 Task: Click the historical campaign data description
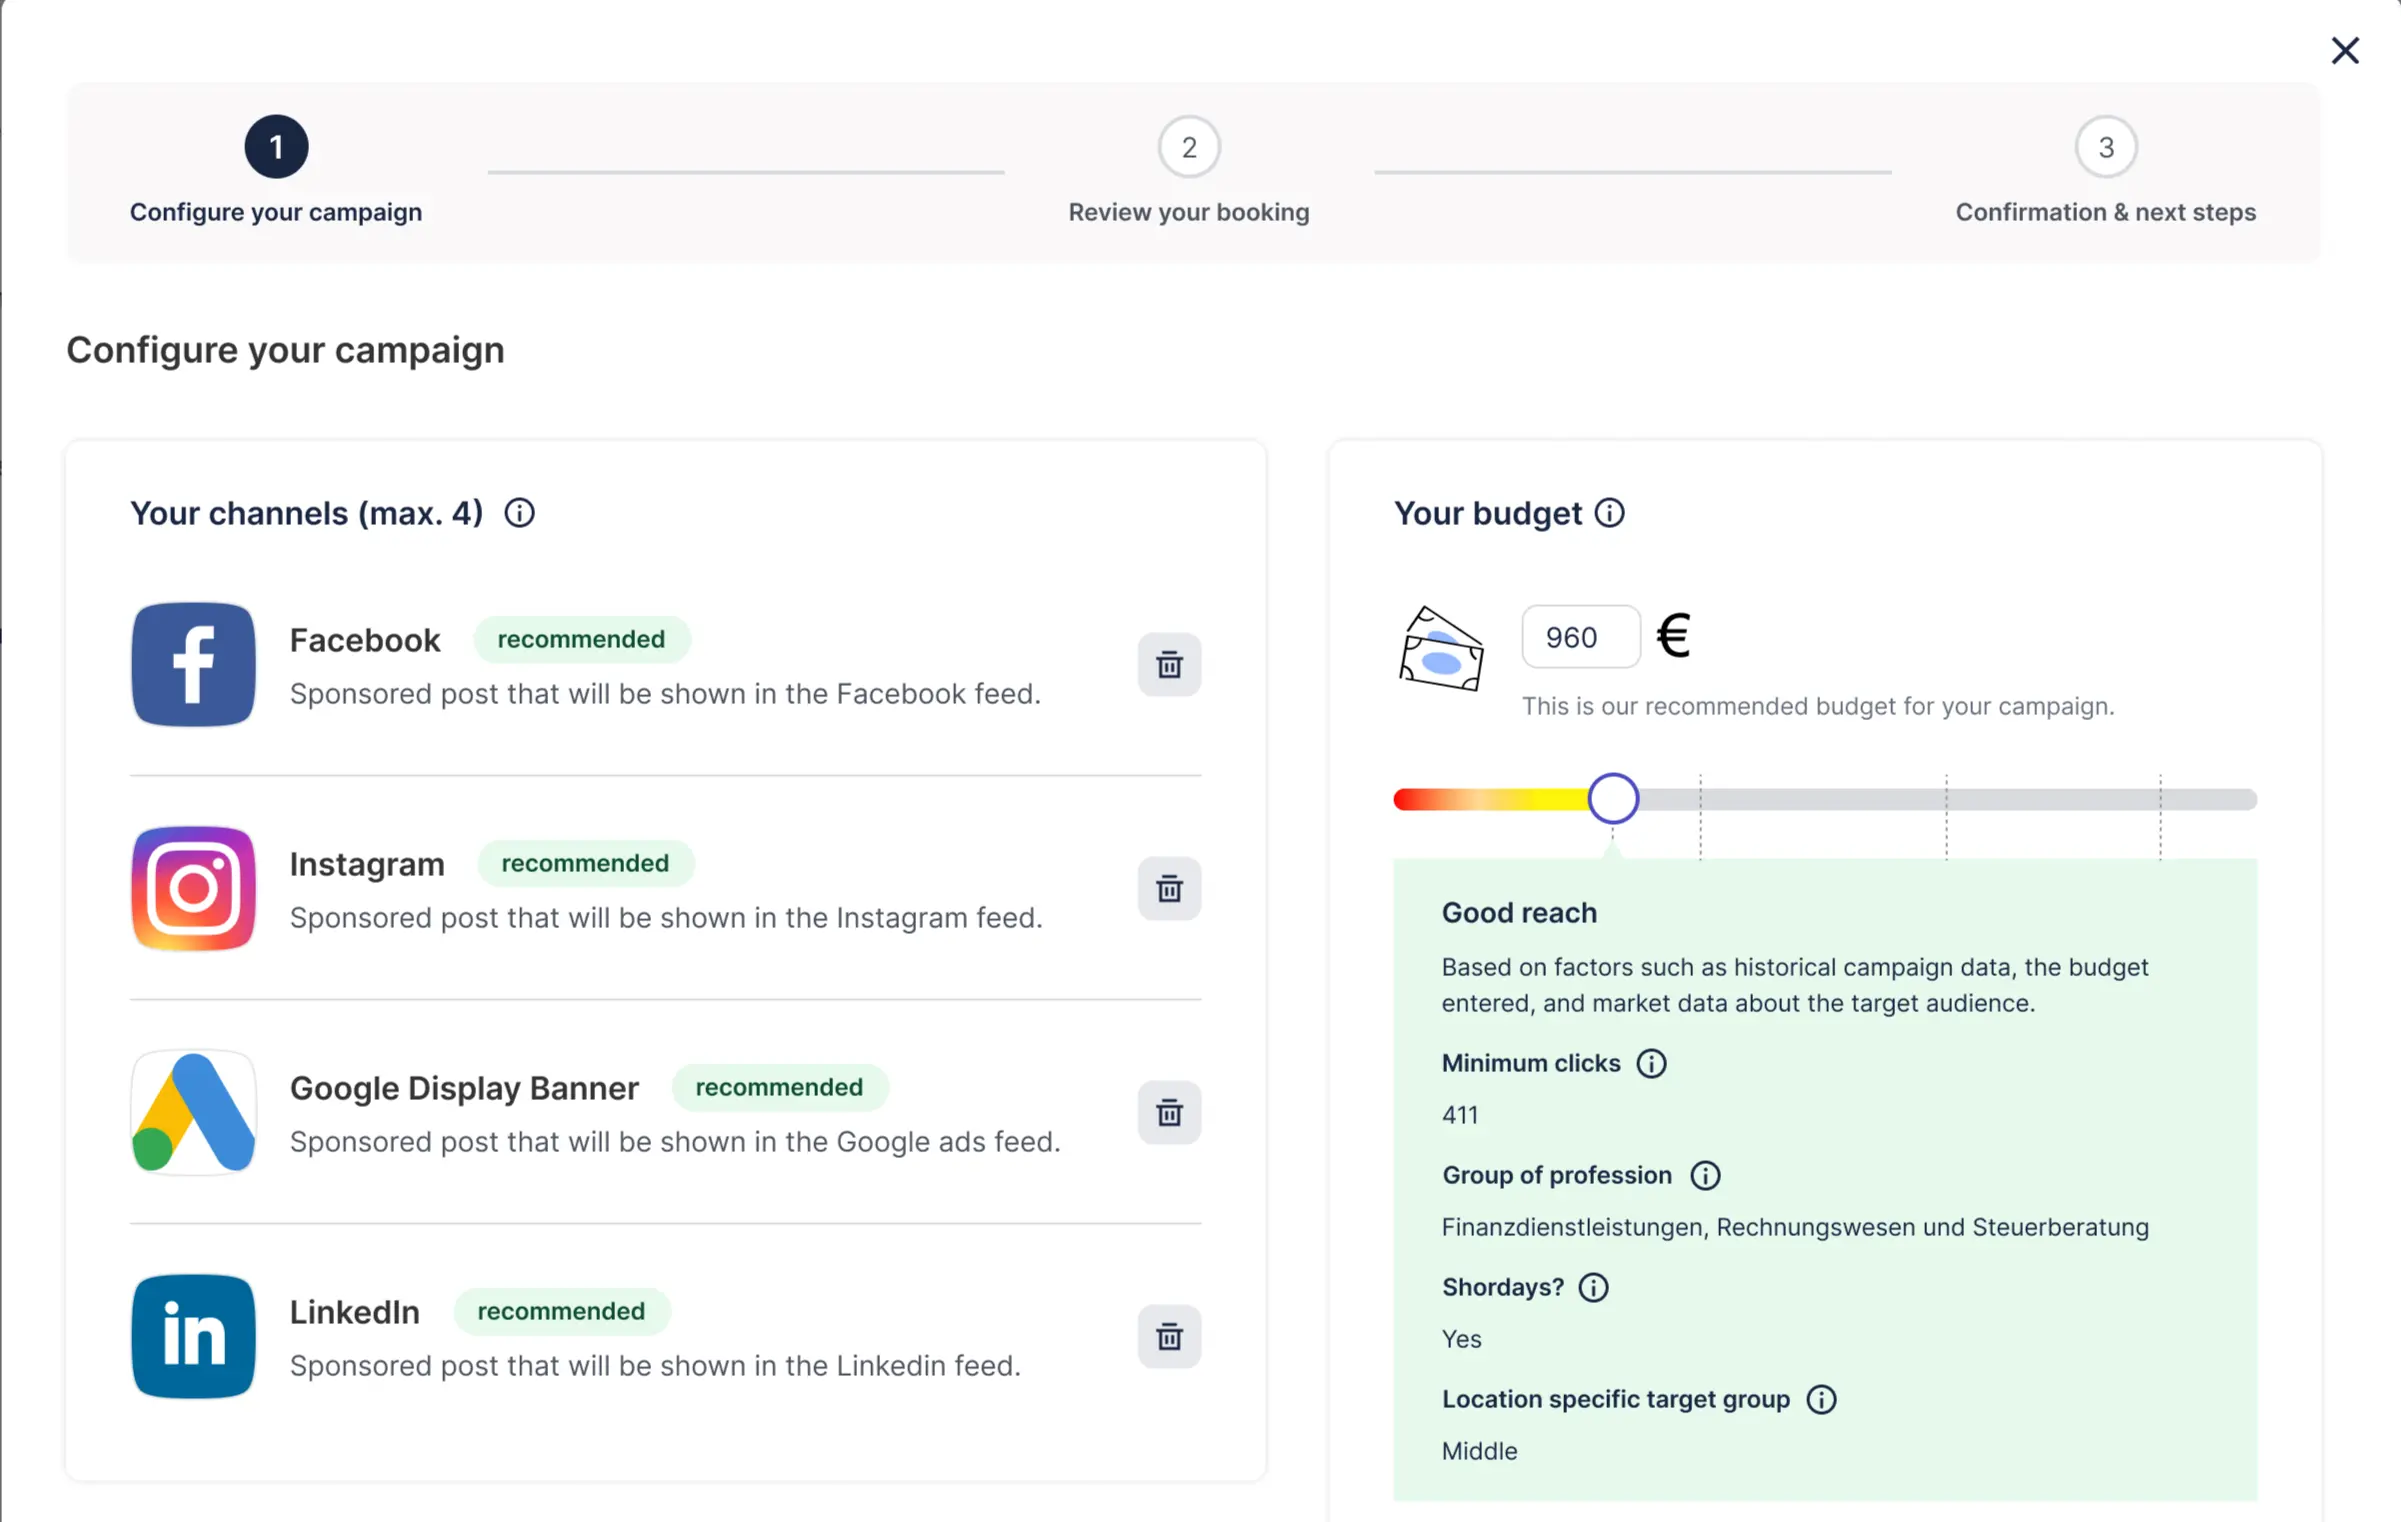[1795, 985]
